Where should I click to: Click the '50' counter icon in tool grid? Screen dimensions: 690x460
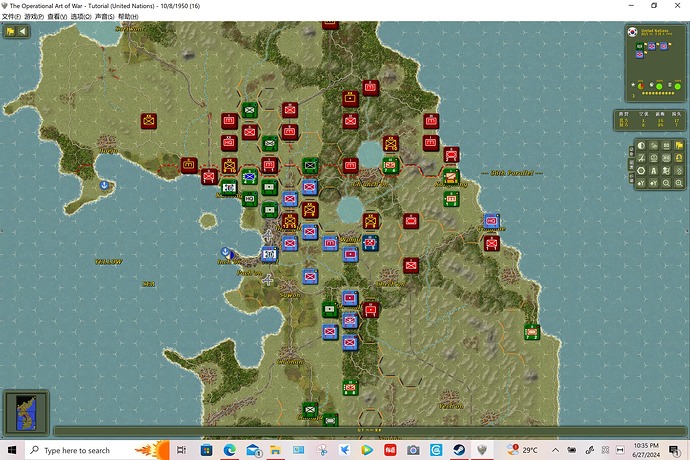click(x=666, y=146)
